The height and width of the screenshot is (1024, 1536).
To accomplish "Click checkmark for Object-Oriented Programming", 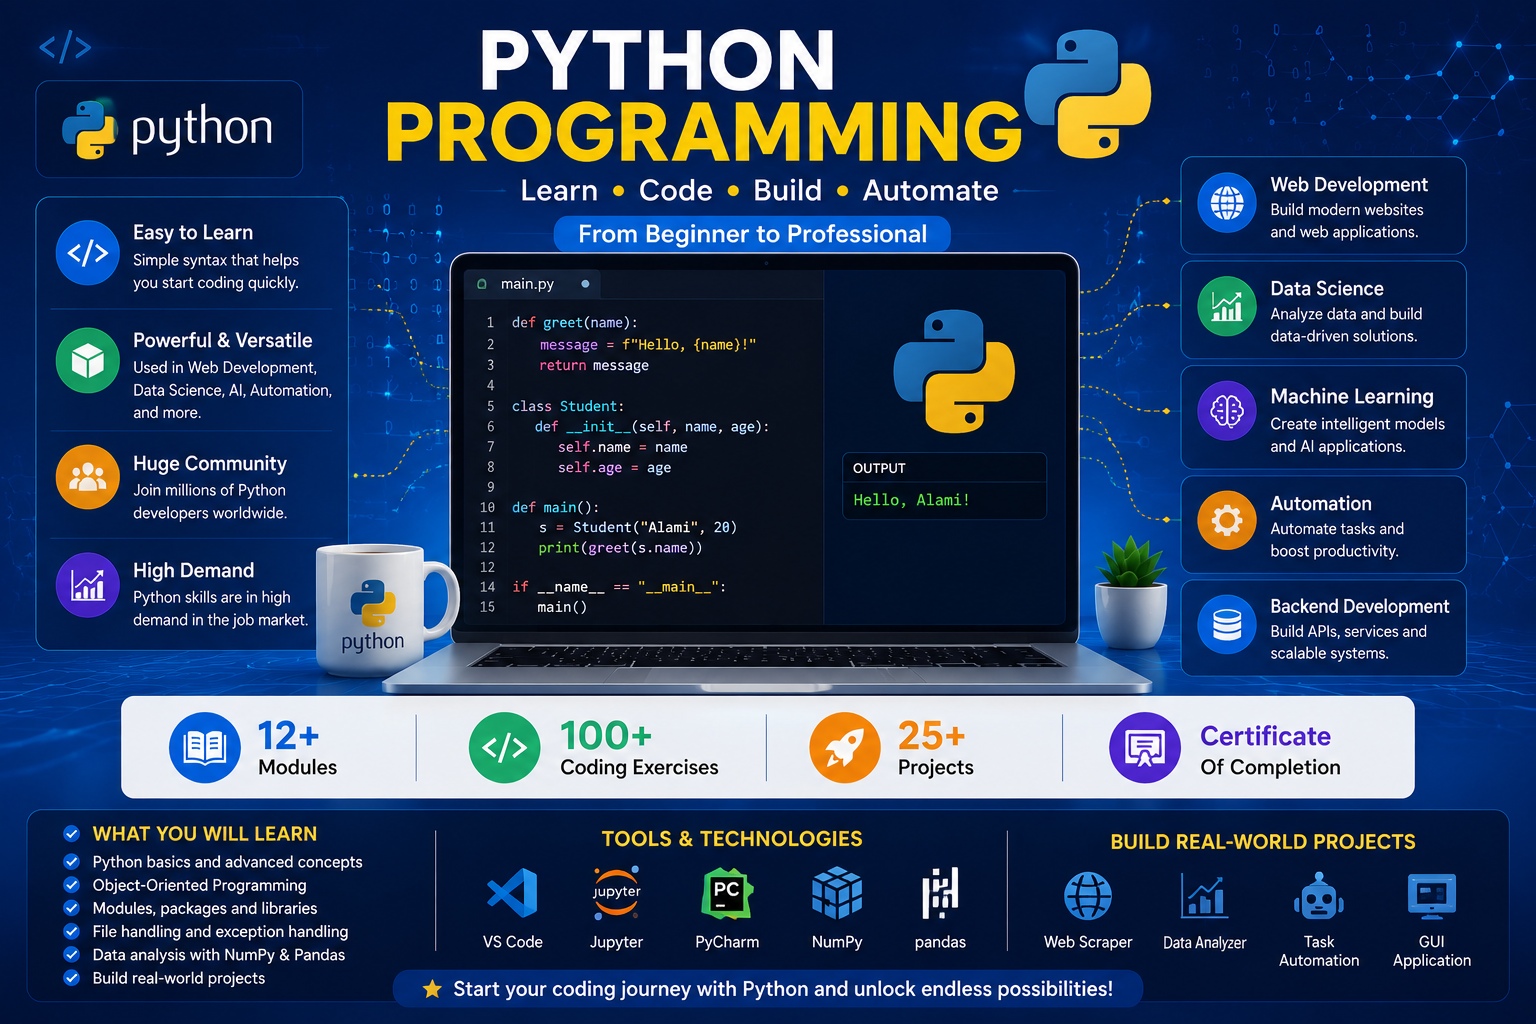I will click(71, 885).
